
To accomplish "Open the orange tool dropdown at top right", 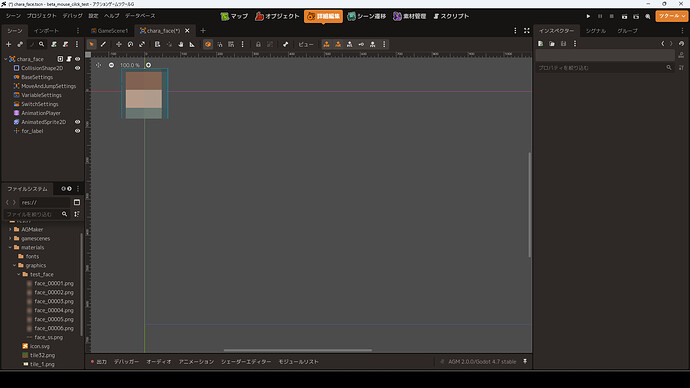I will click(672, 16).
